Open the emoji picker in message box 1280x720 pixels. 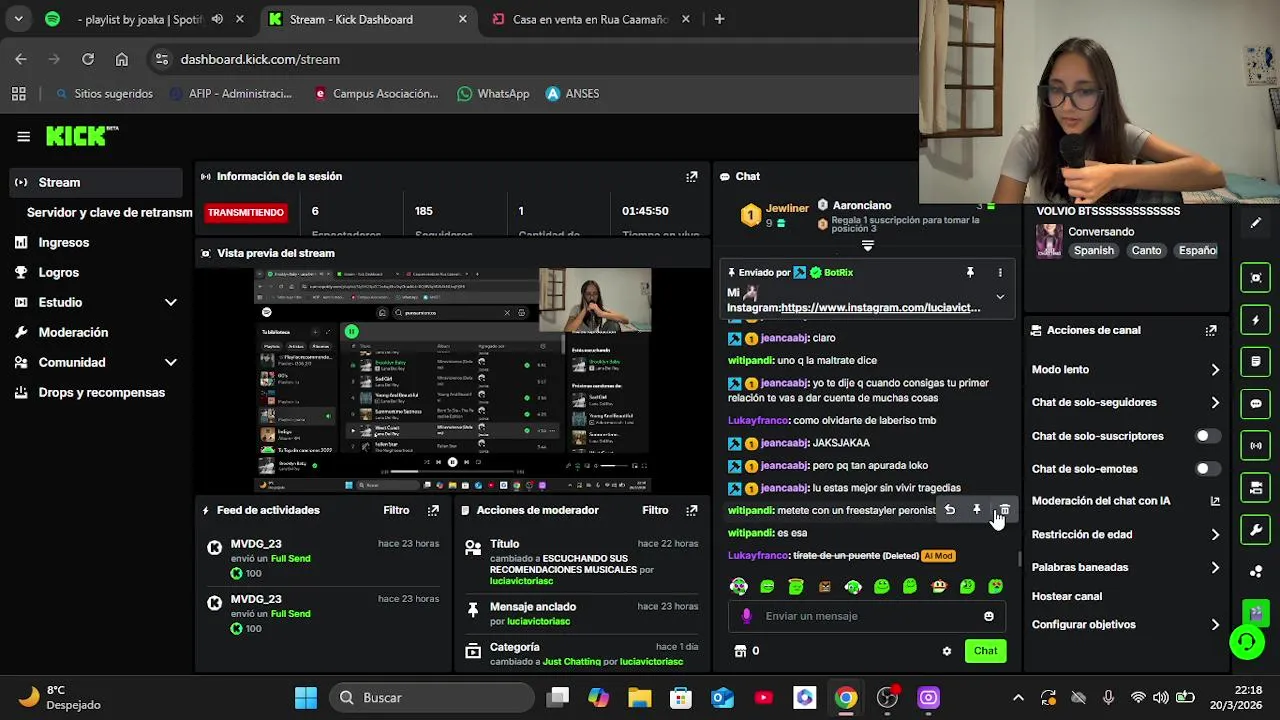tap(989, 616)
